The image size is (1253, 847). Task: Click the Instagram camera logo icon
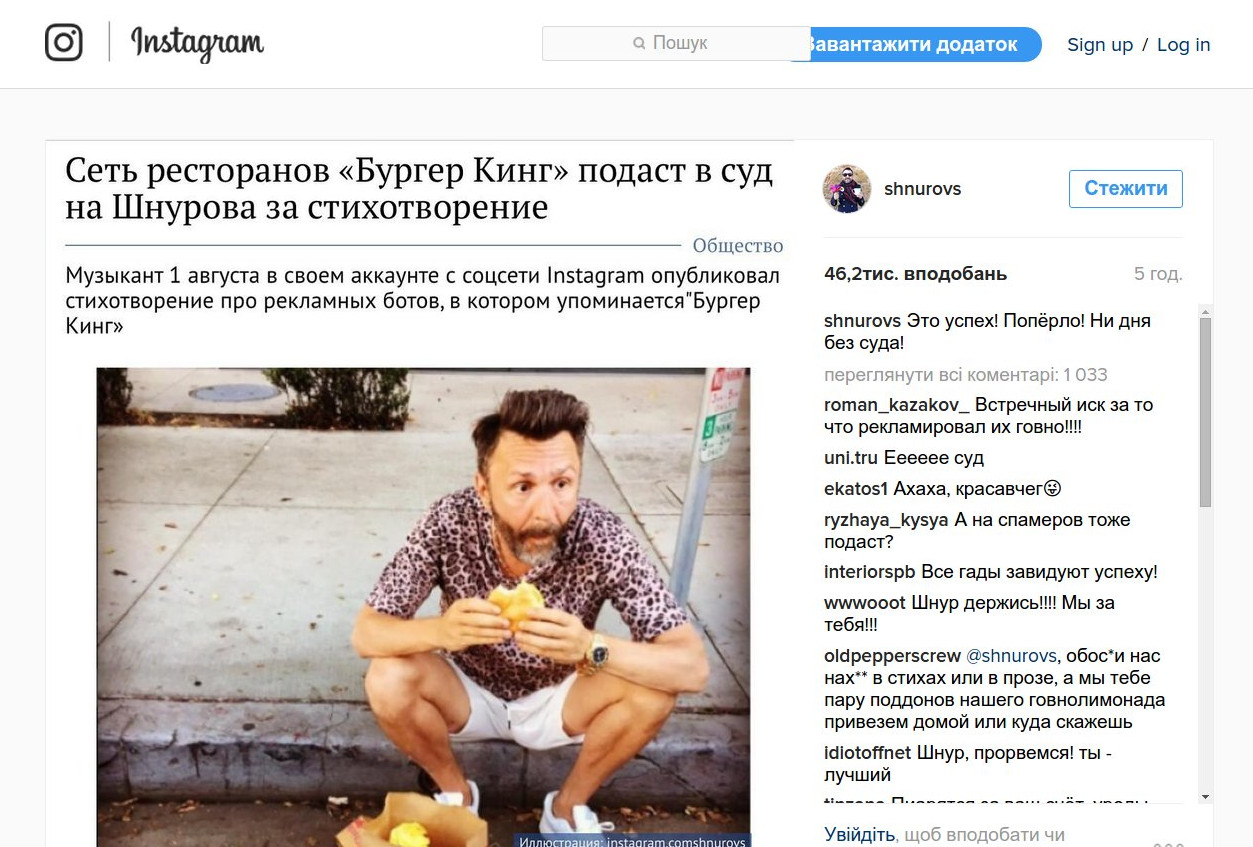pos(64,42)
